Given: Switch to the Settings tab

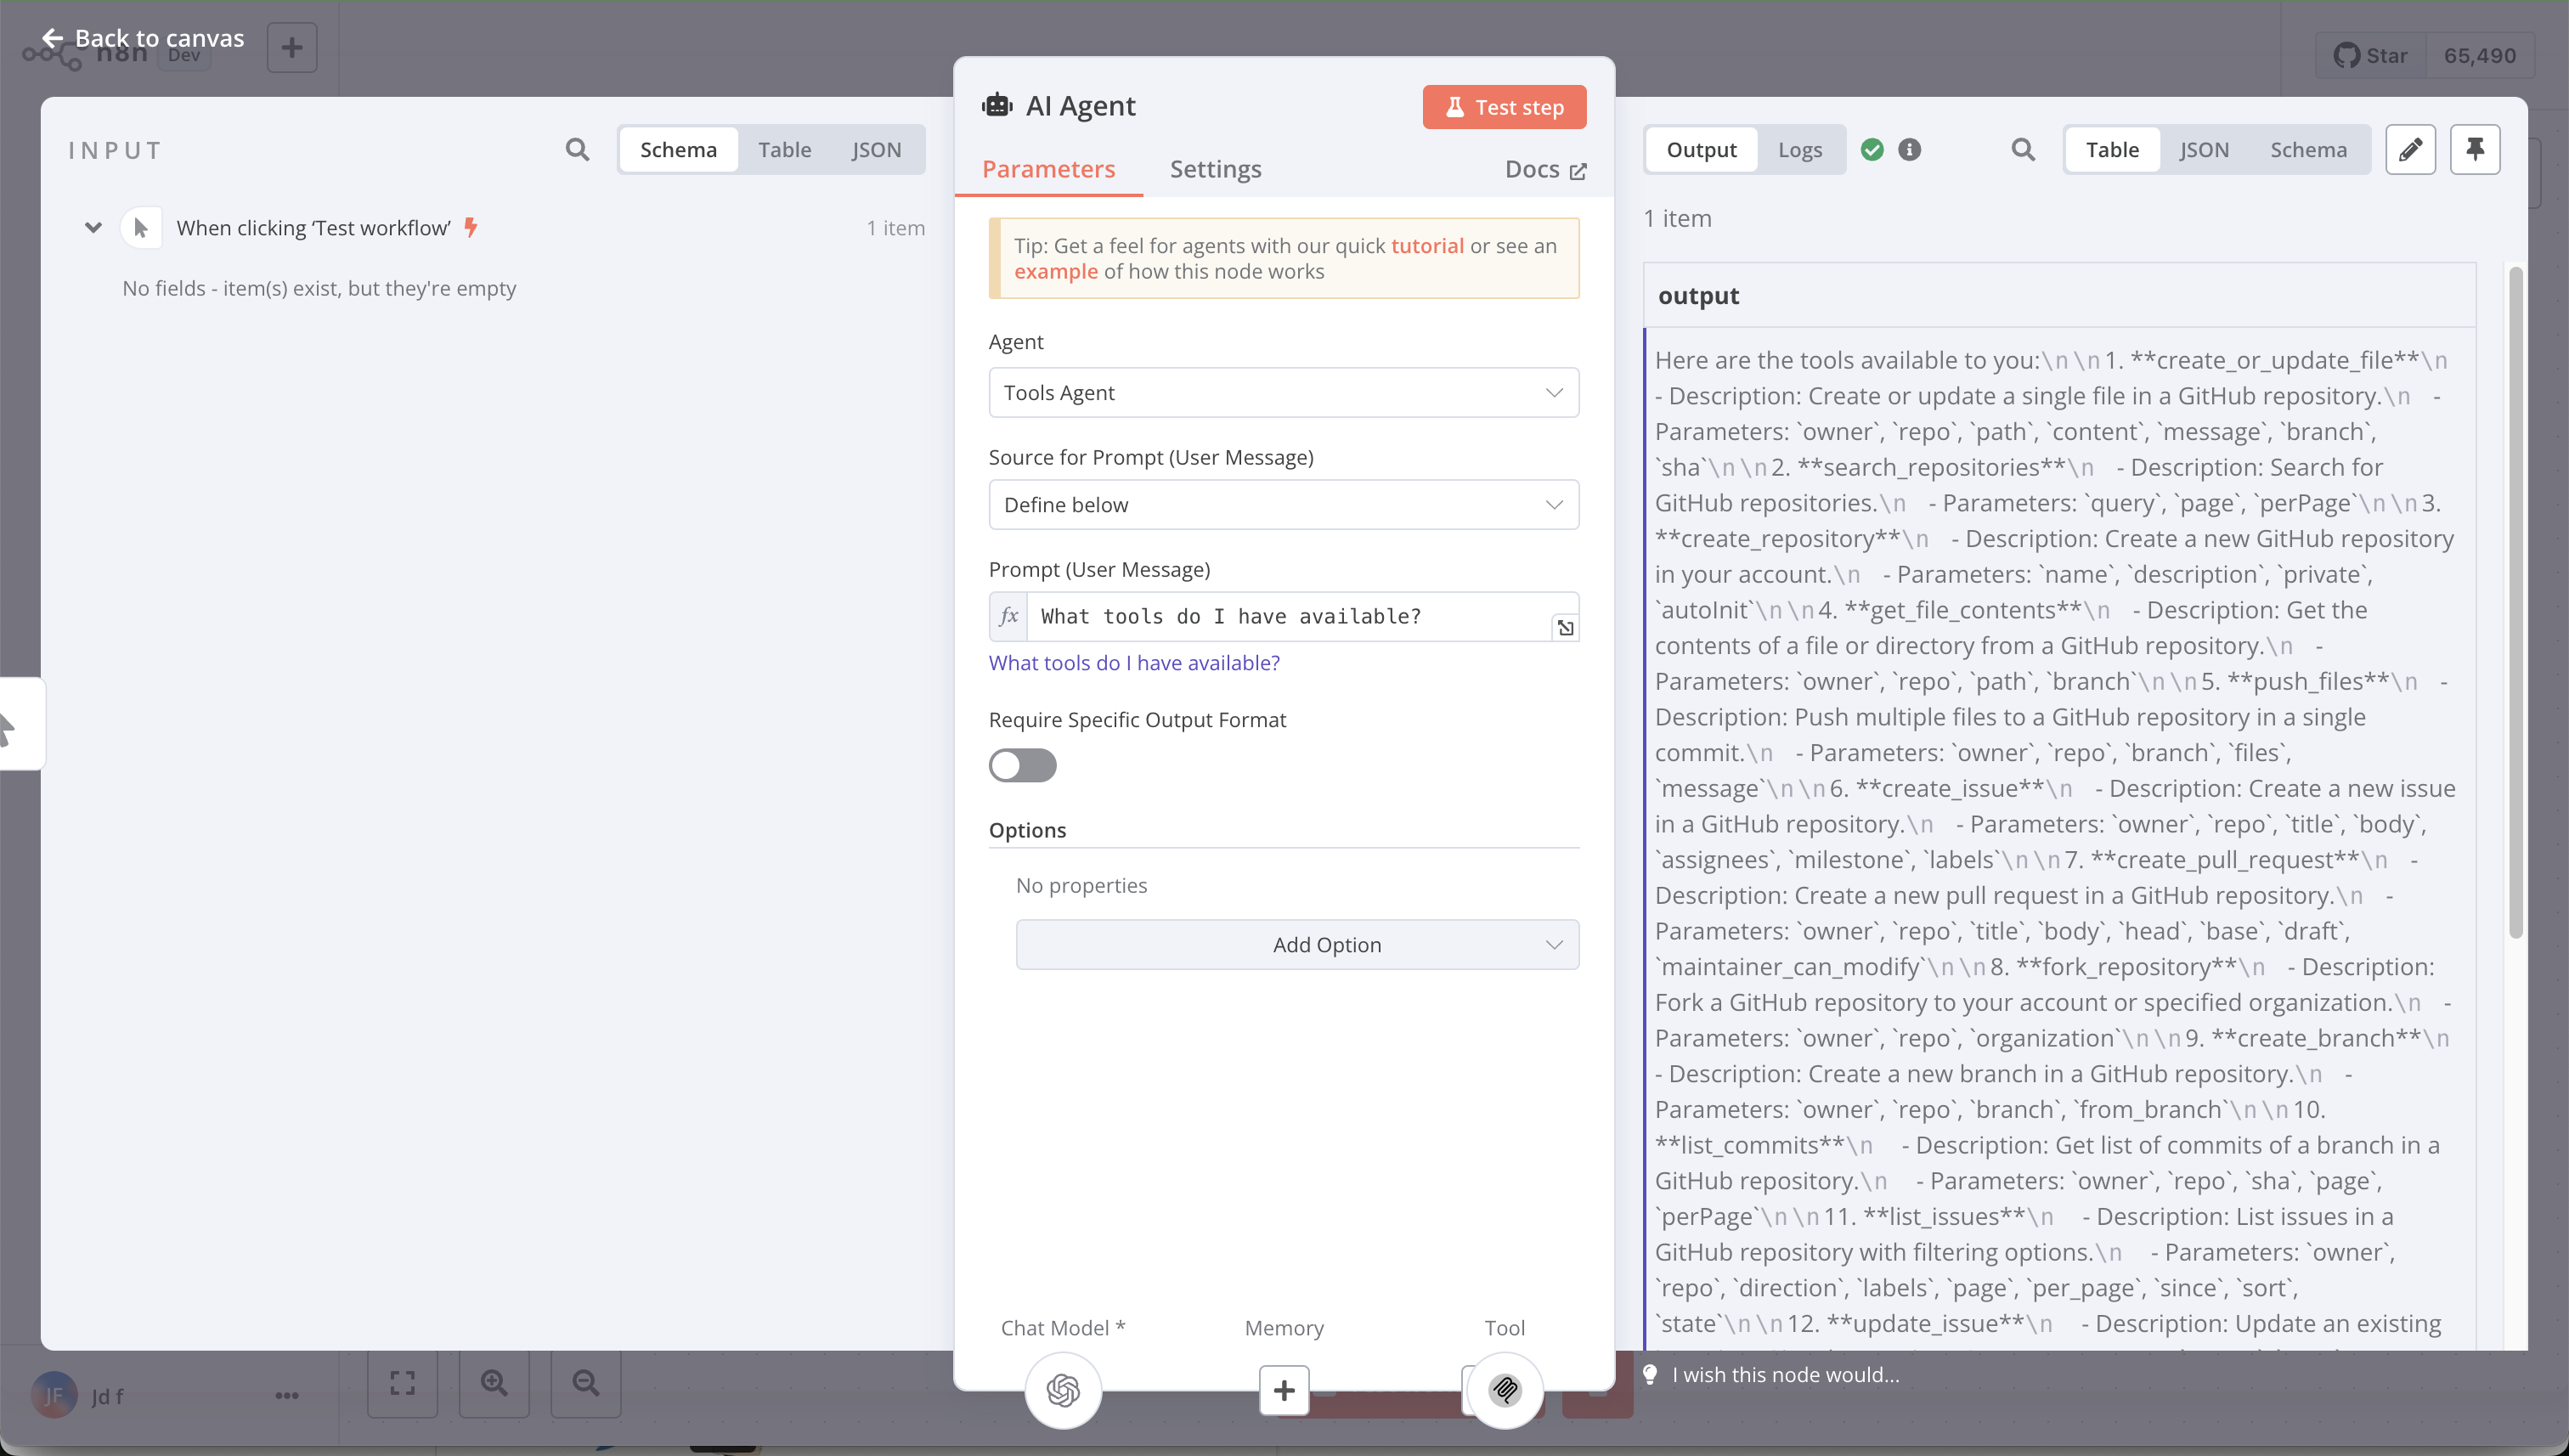Looking at the screenshot, I should click(1215, 169).
